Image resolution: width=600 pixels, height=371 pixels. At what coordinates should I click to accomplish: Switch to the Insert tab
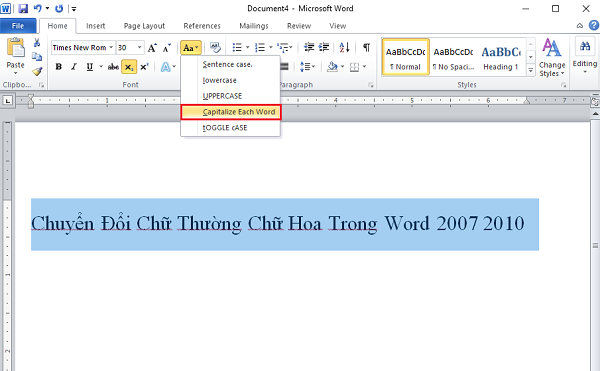95,26
